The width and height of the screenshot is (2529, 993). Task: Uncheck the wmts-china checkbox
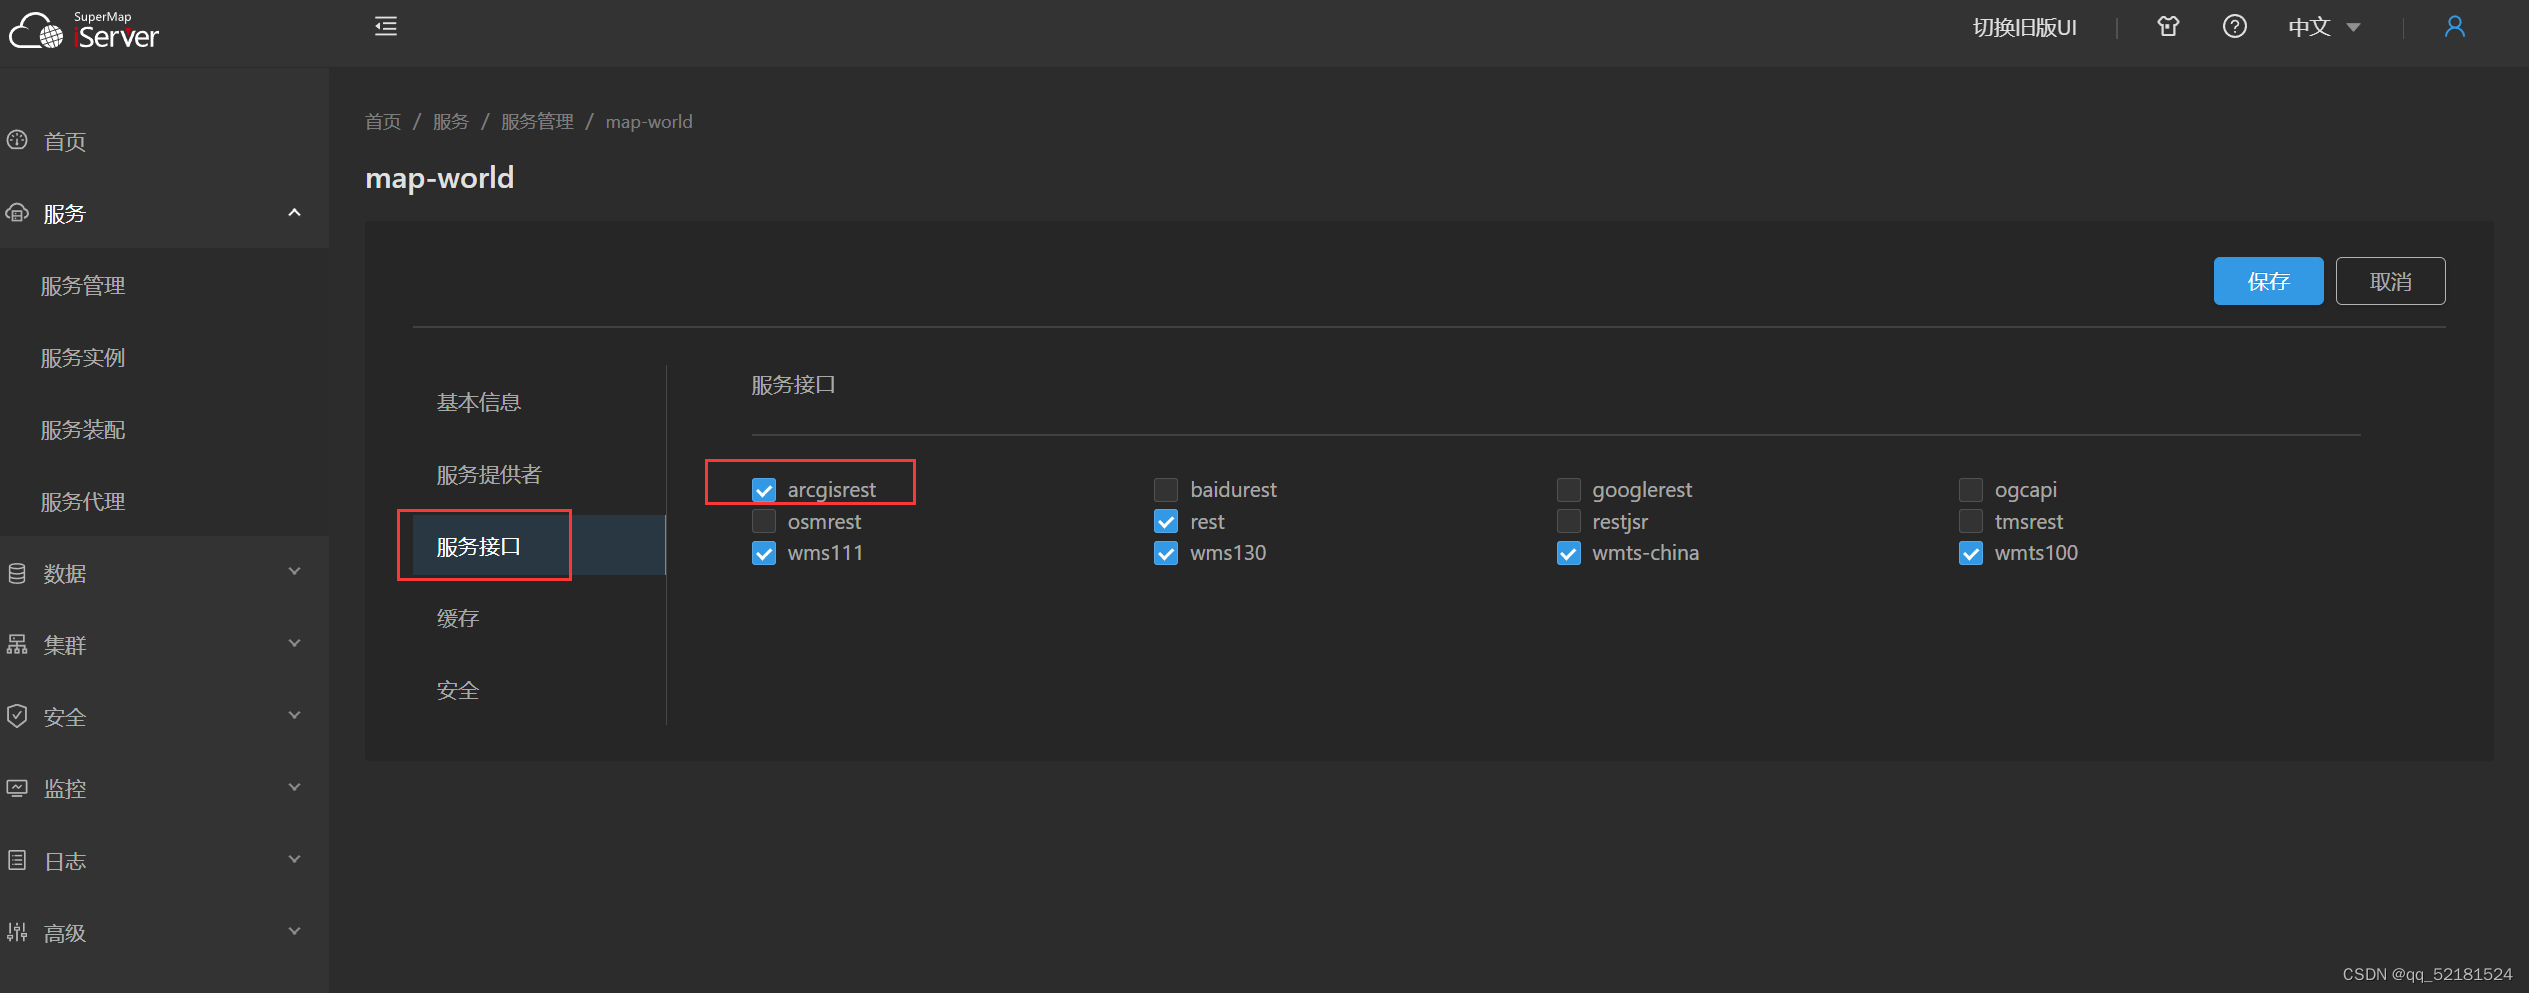click(x=1569, y=553)
